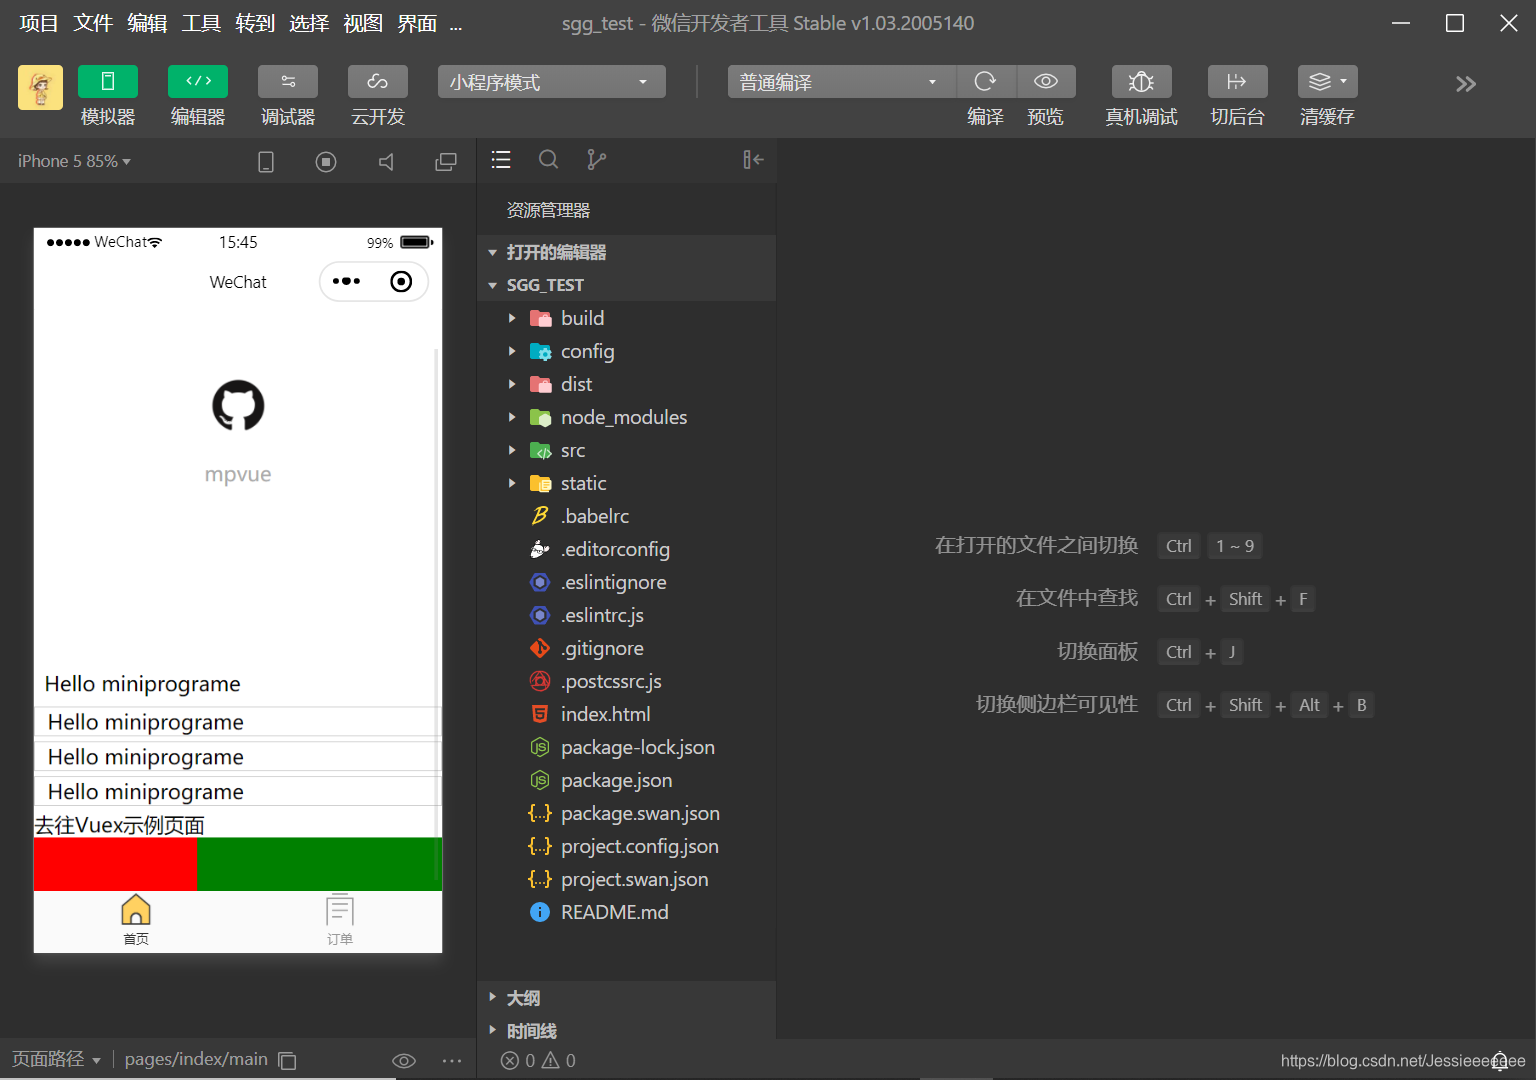The height and width of the screenshot is (1080, 1536).
Task: Collapse the sidebar panel icon
Action: click(753, 160)
